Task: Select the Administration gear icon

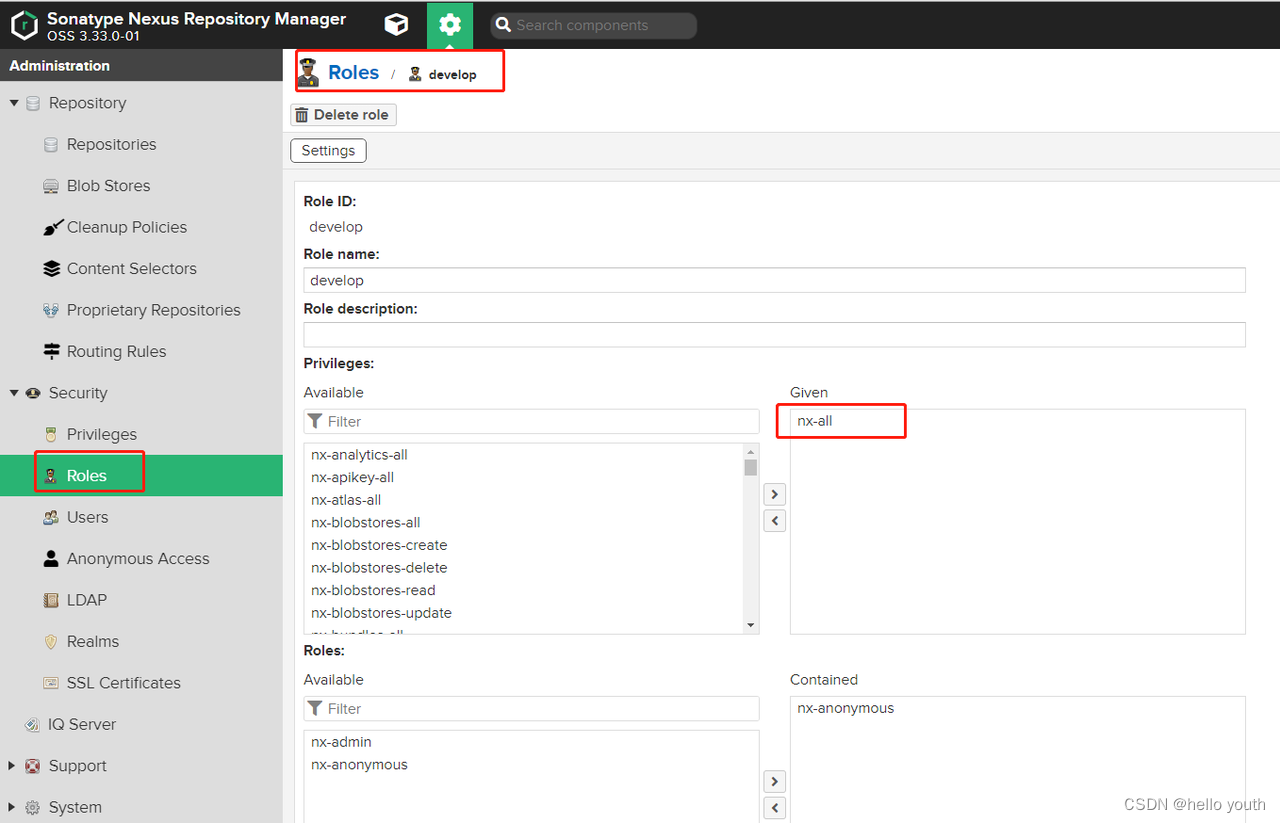Action: click(x=450, y=25)
